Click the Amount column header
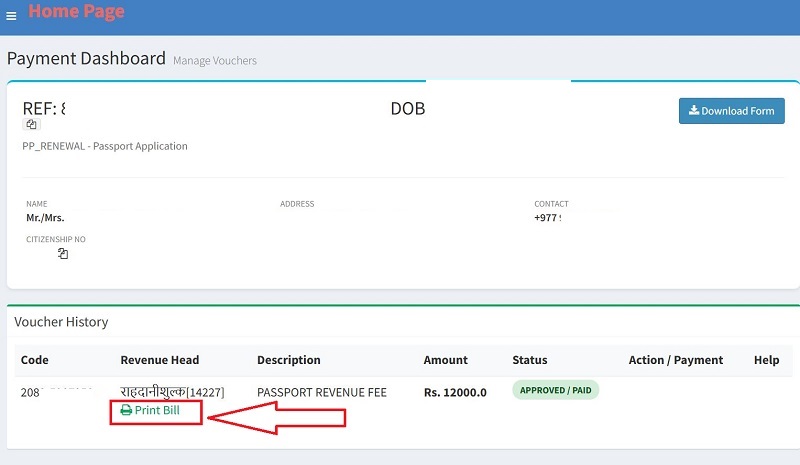 pos(445,360)
